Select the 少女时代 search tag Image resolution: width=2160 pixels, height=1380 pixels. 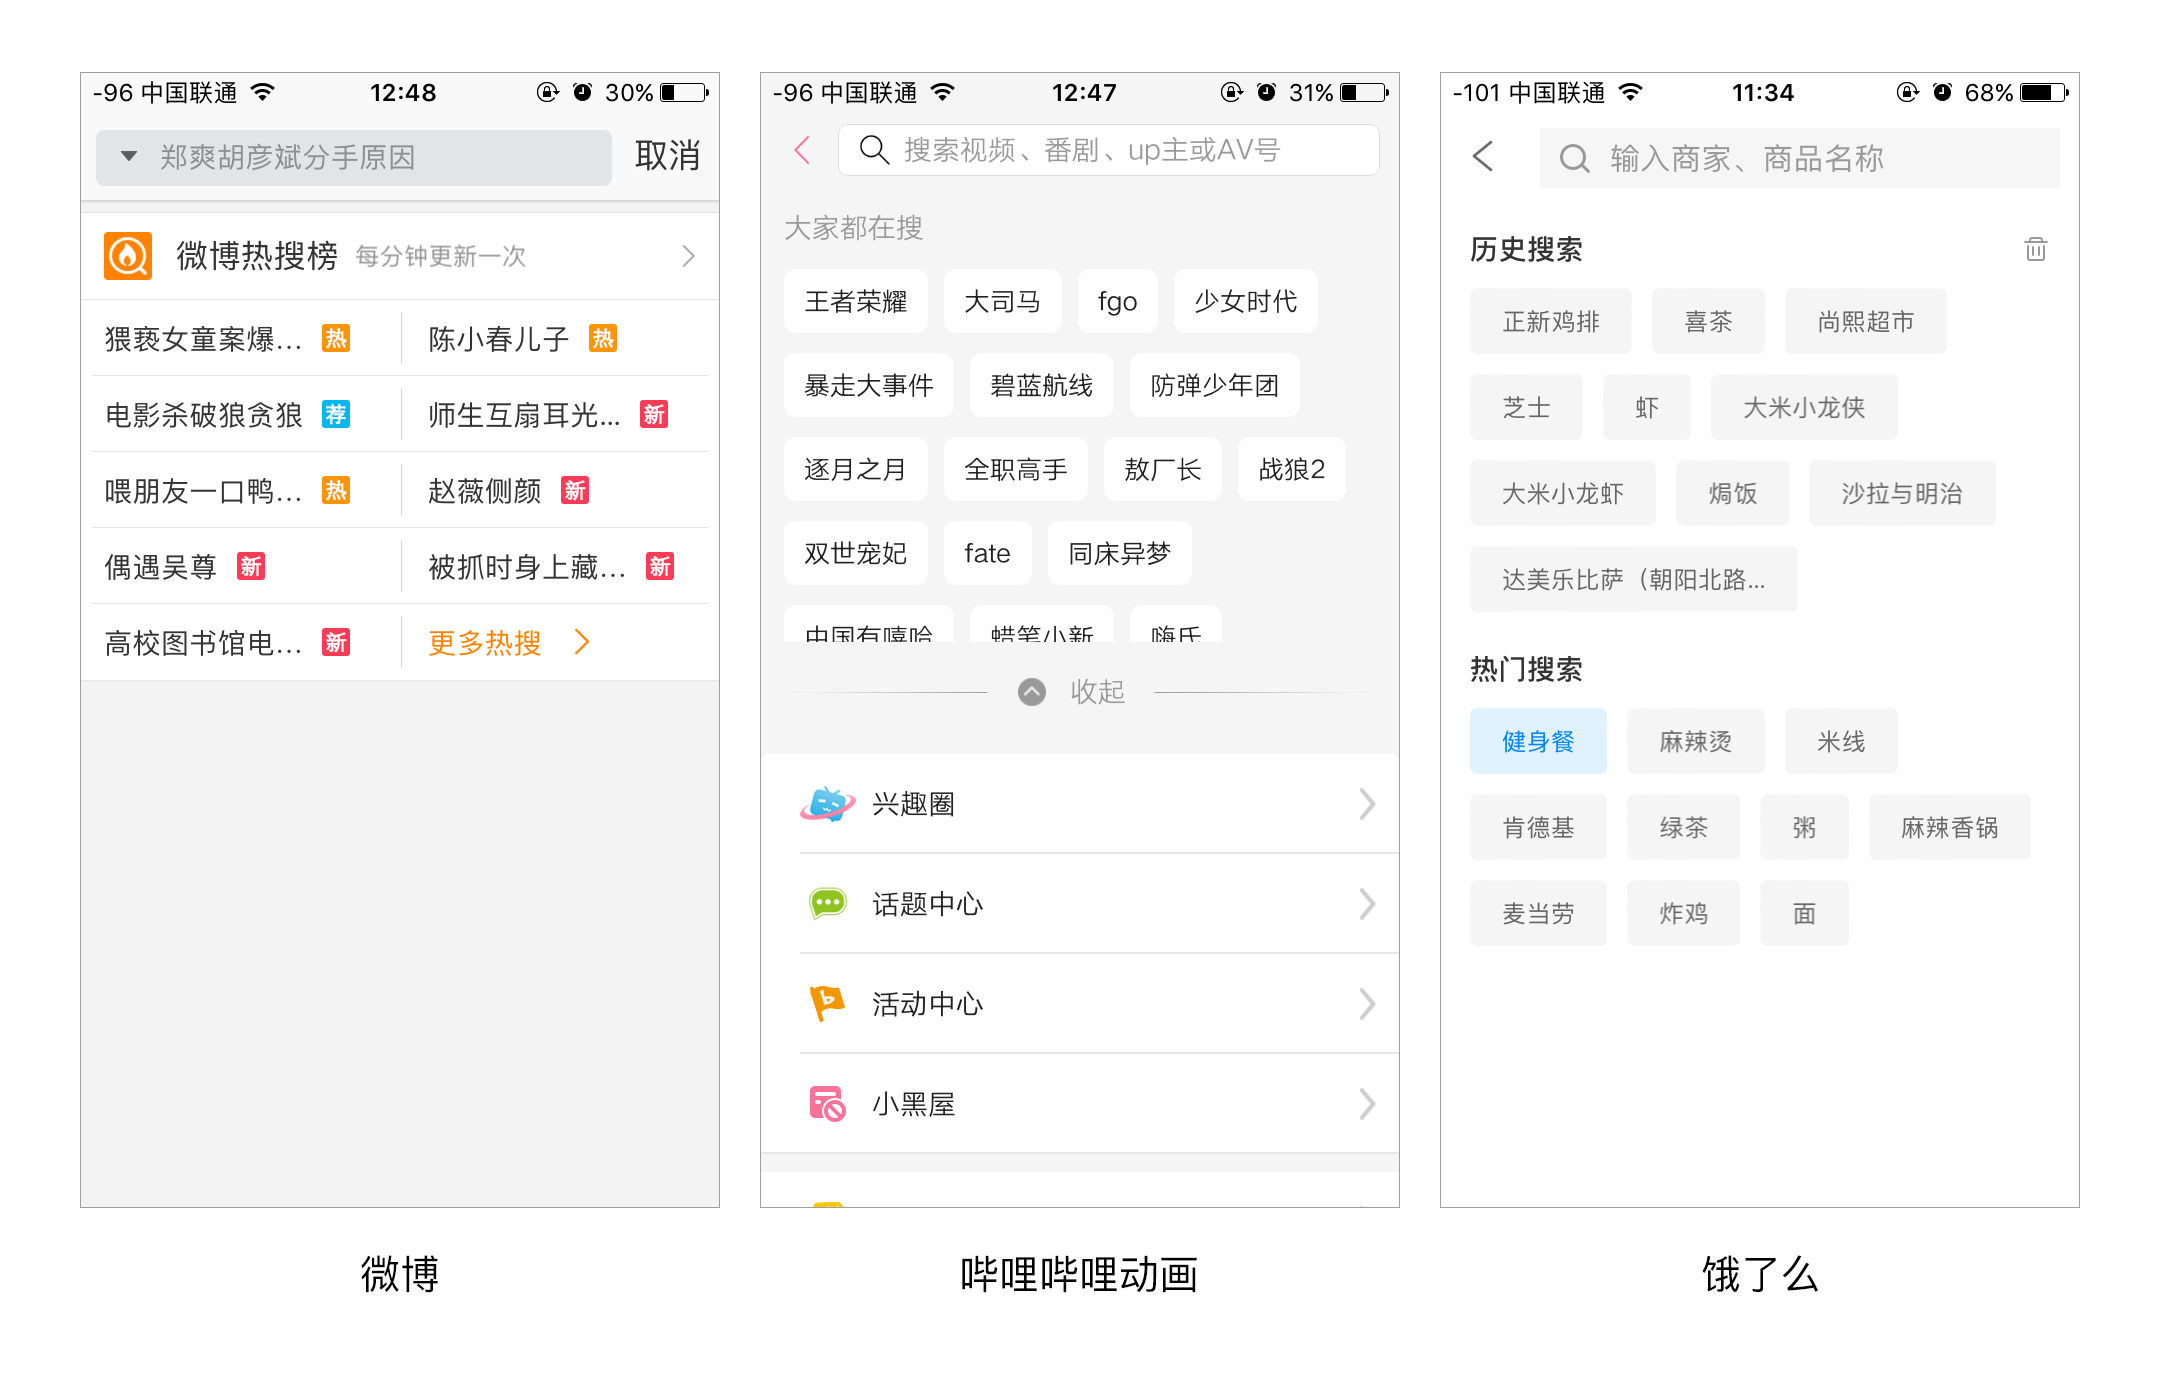(1246, 301)
